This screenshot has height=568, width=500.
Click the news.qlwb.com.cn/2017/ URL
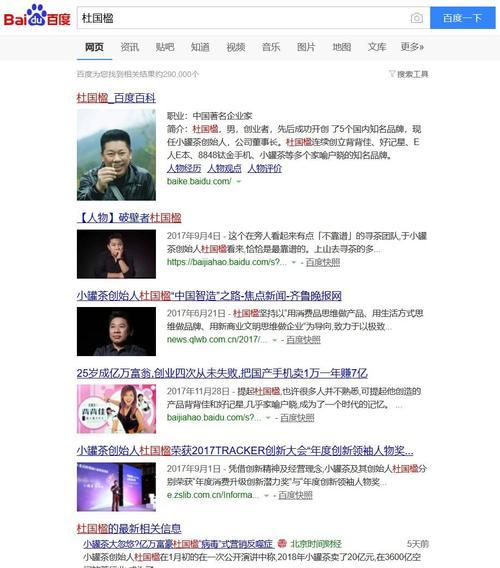pyautogui.click(x=217, y=339)
